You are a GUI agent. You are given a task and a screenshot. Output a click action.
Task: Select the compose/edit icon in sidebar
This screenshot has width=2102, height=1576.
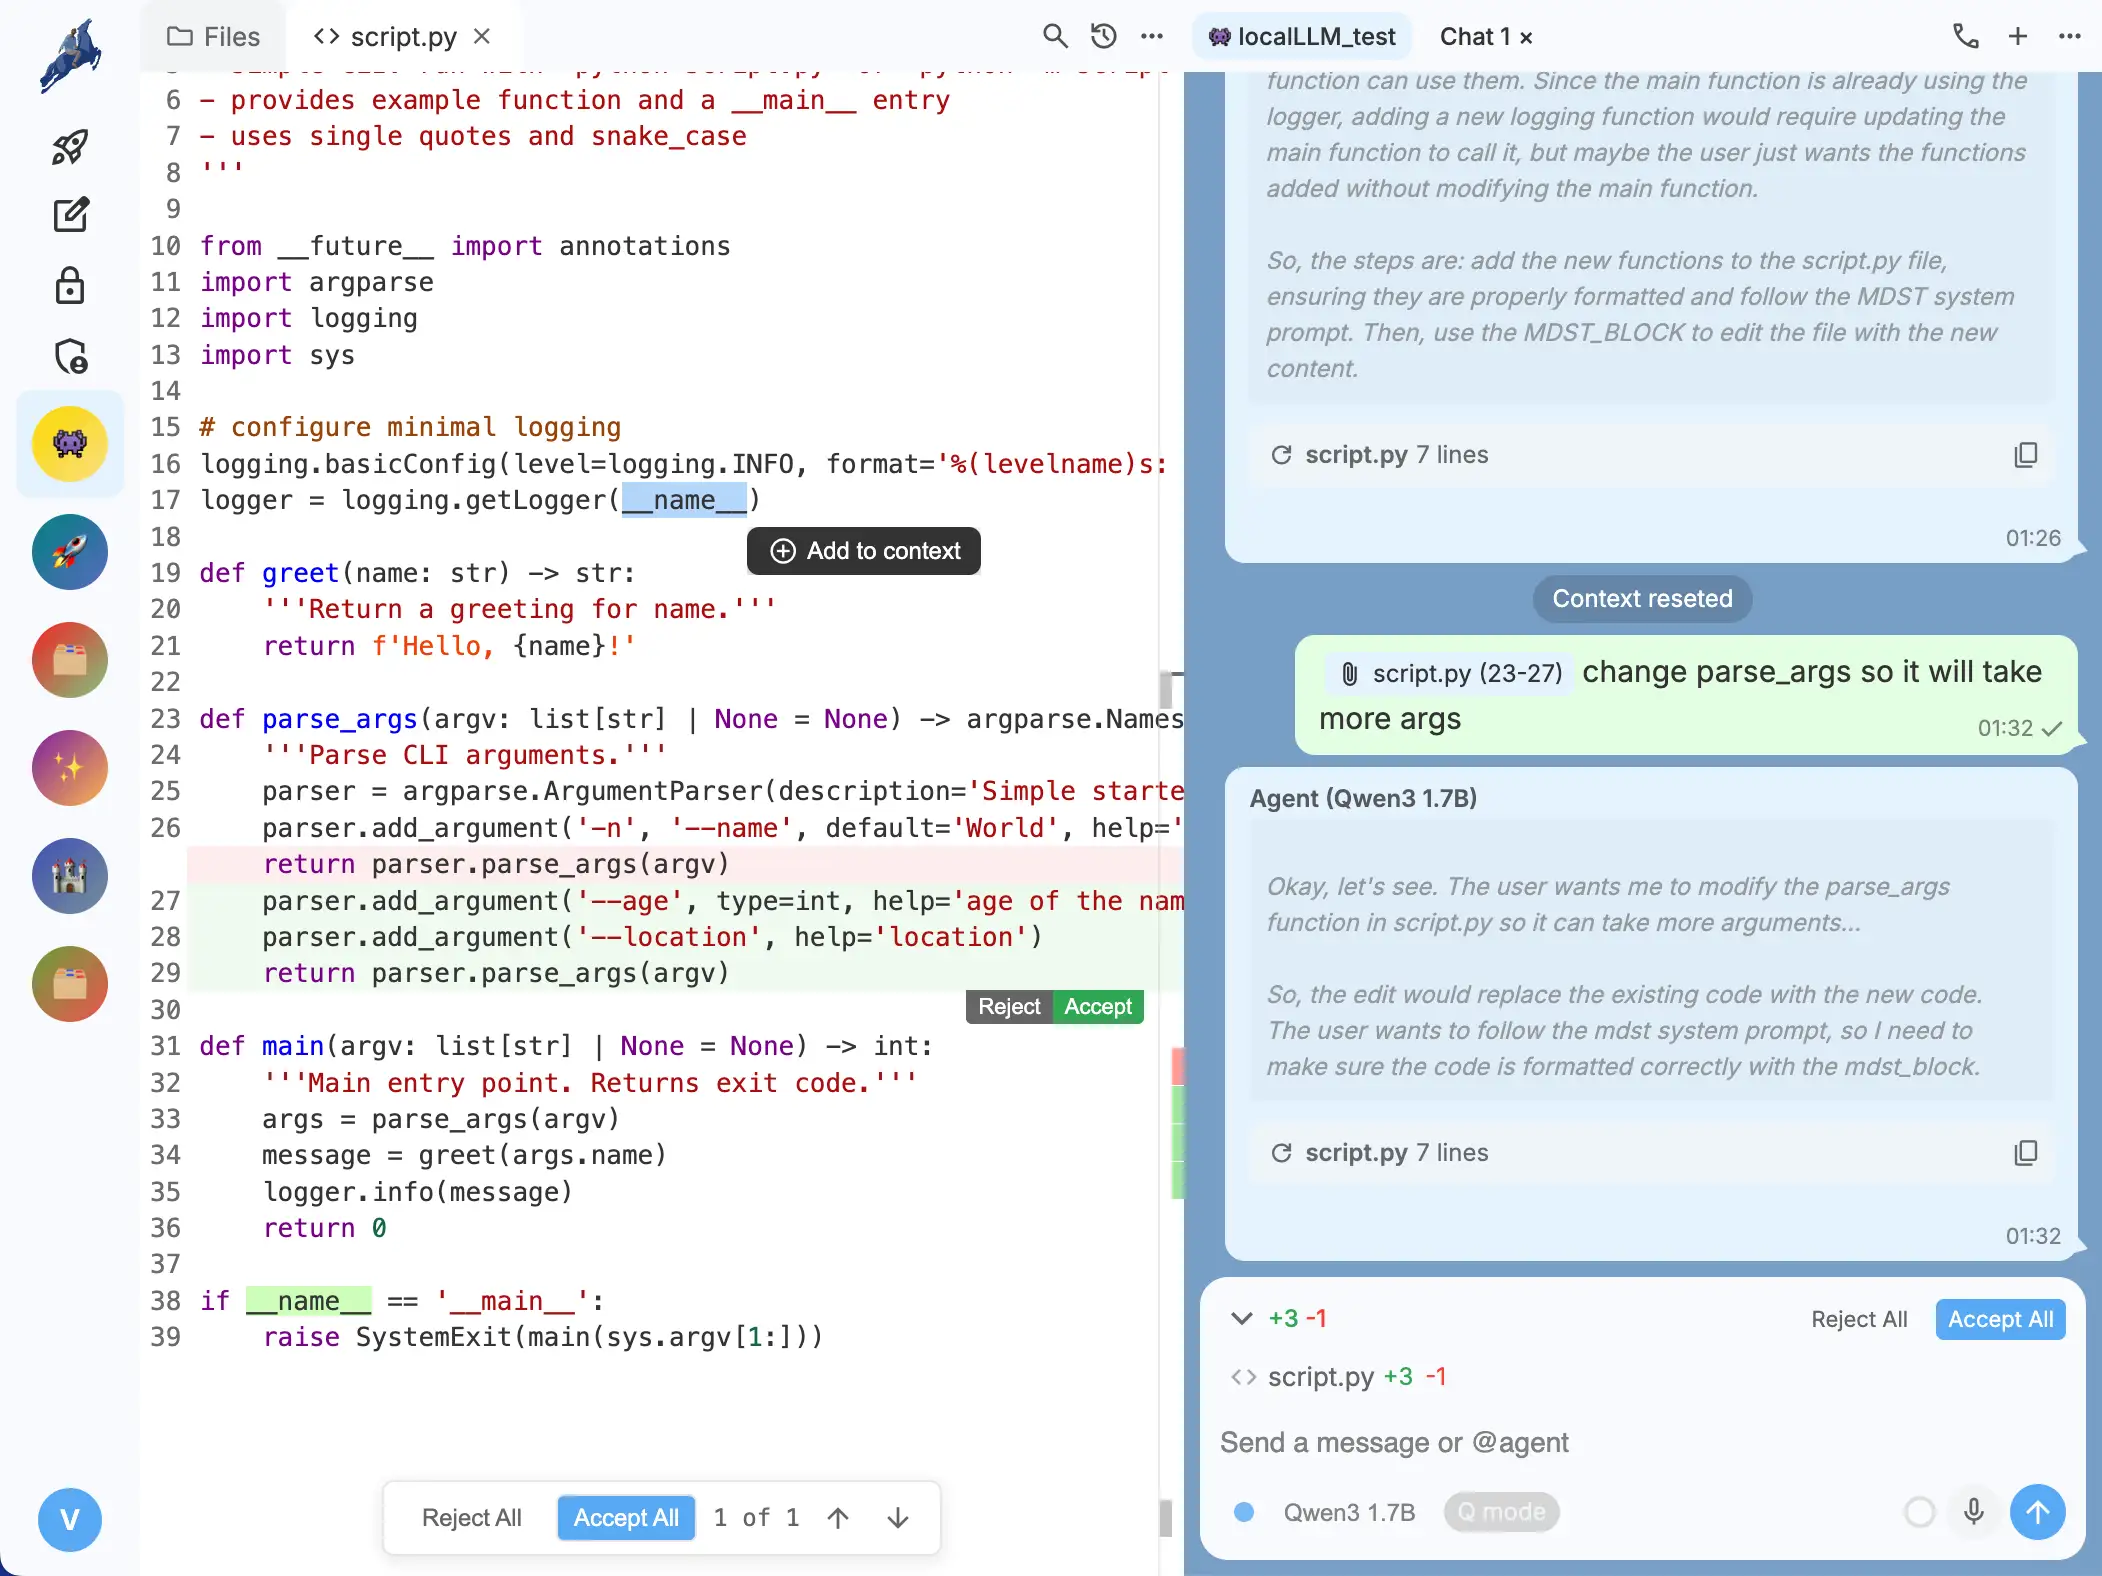click(69, 215)
